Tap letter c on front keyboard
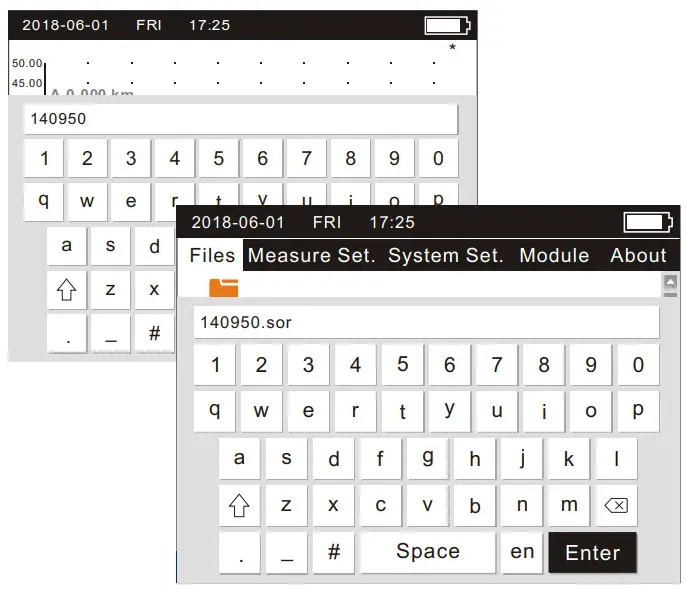 [380, 505]
